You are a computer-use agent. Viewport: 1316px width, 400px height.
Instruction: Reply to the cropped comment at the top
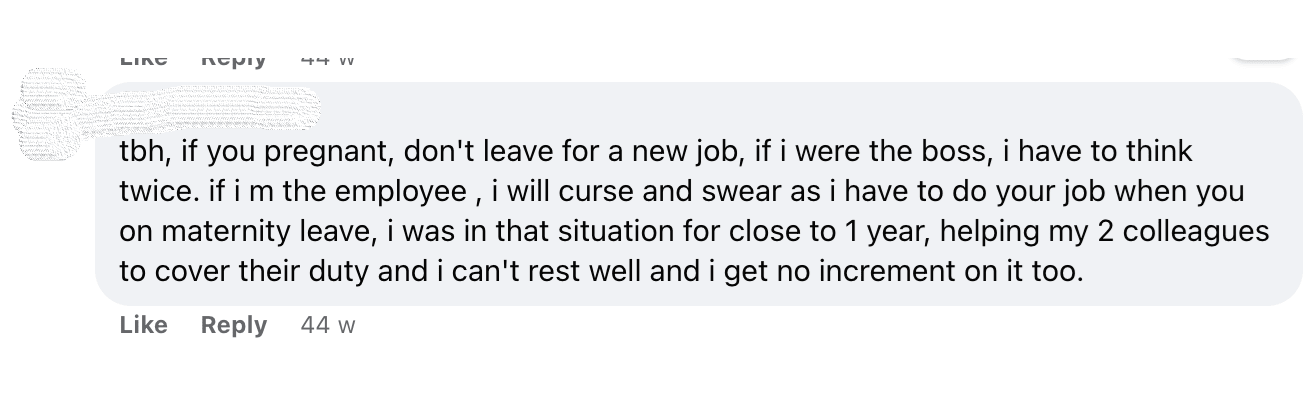234,59
